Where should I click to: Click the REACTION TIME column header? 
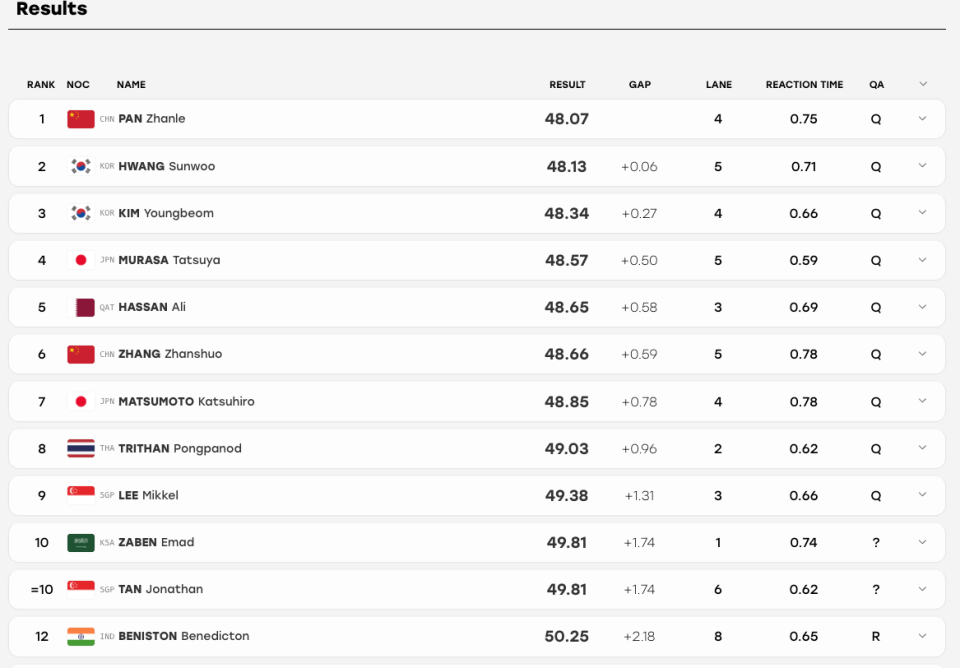[804, 84]
